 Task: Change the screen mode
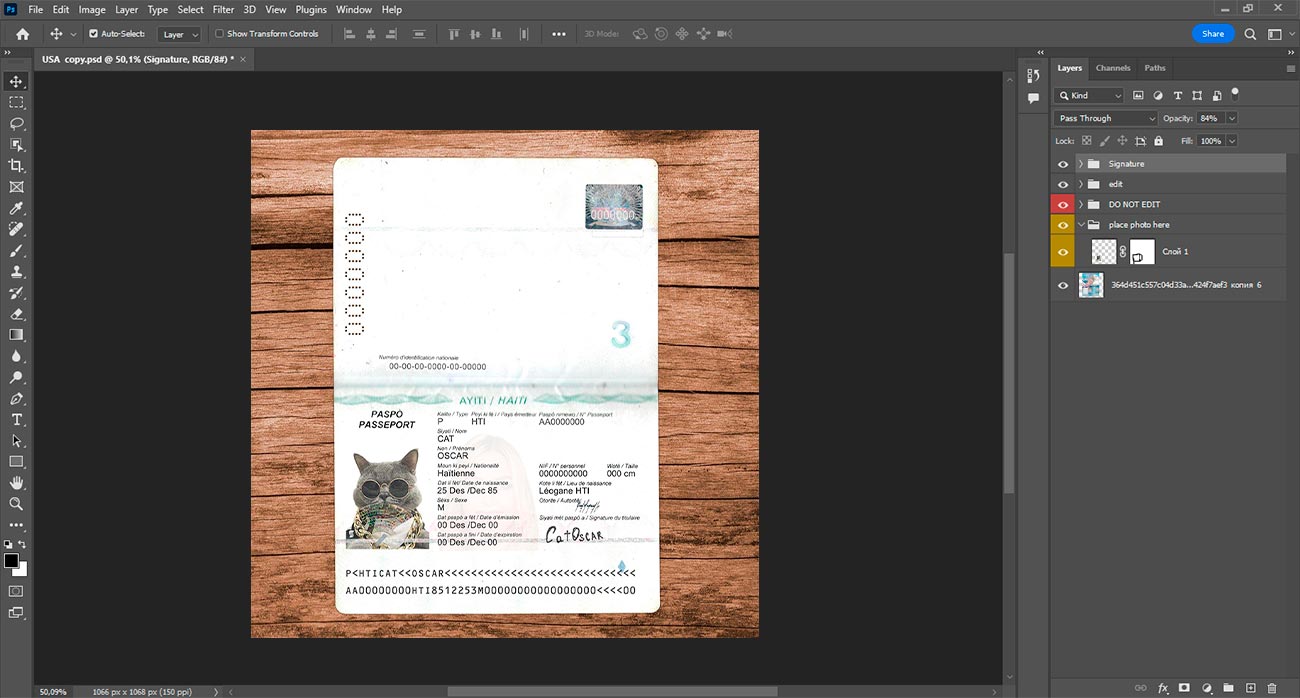tap(16, 613)
